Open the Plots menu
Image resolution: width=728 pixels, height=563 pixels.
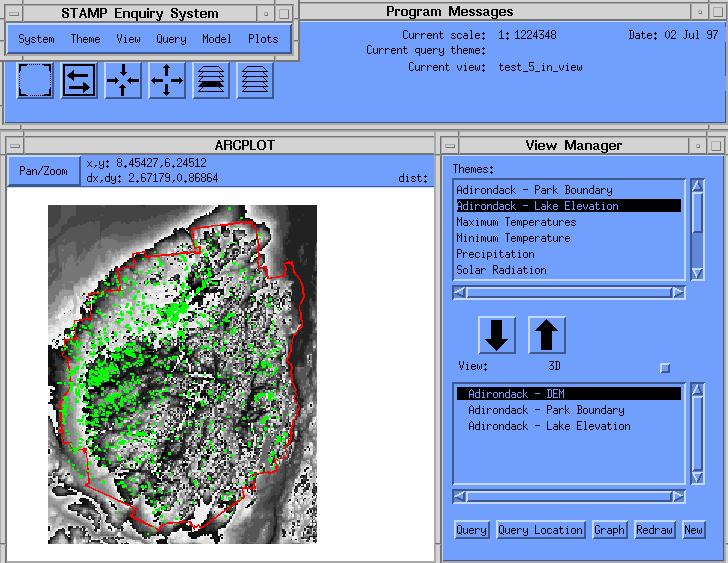263,39
